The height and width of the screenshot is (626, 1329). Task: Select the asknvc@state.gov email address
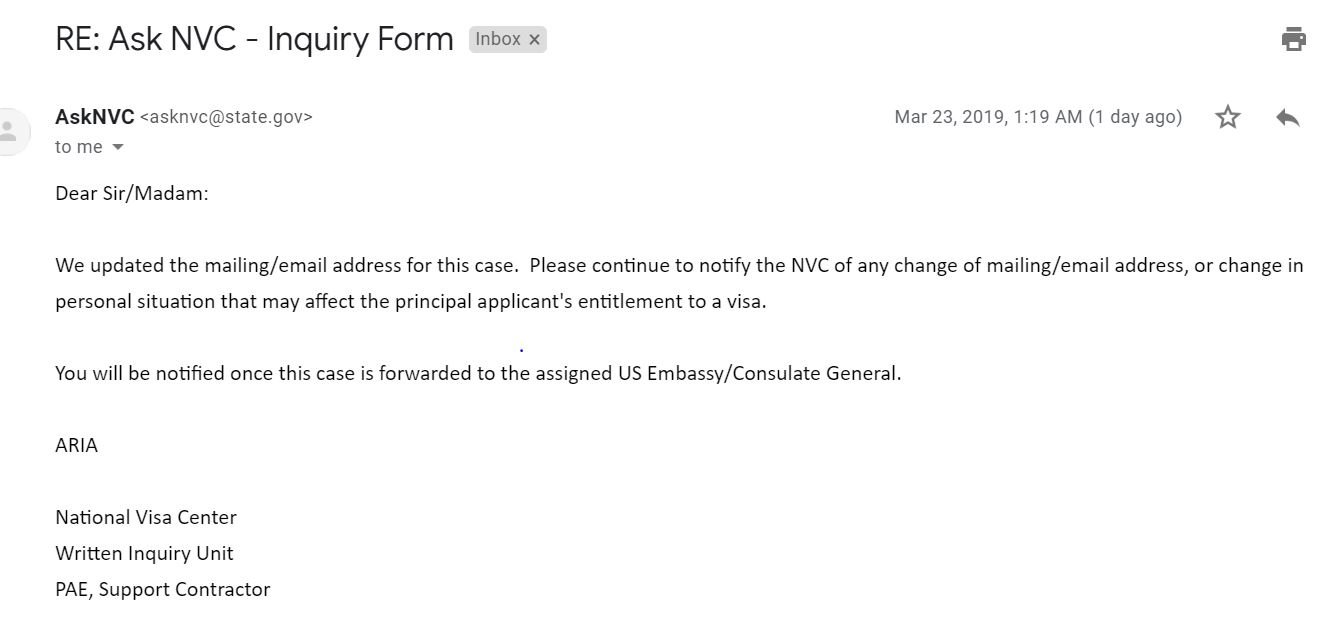[226, 117]
